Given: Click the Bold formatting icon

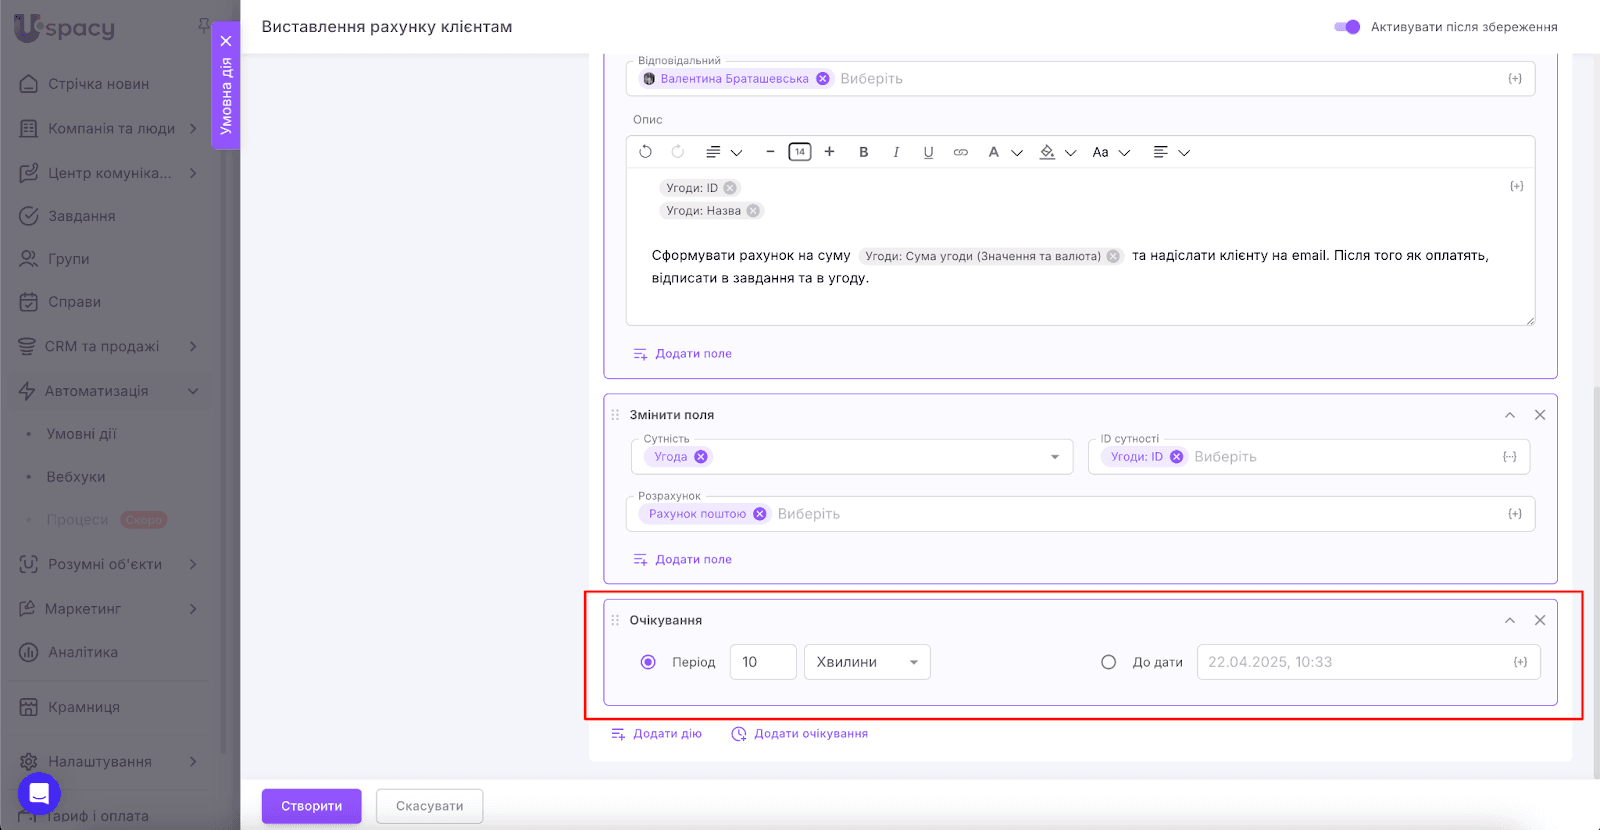Looking at the screenshot, I should point(864,152).
